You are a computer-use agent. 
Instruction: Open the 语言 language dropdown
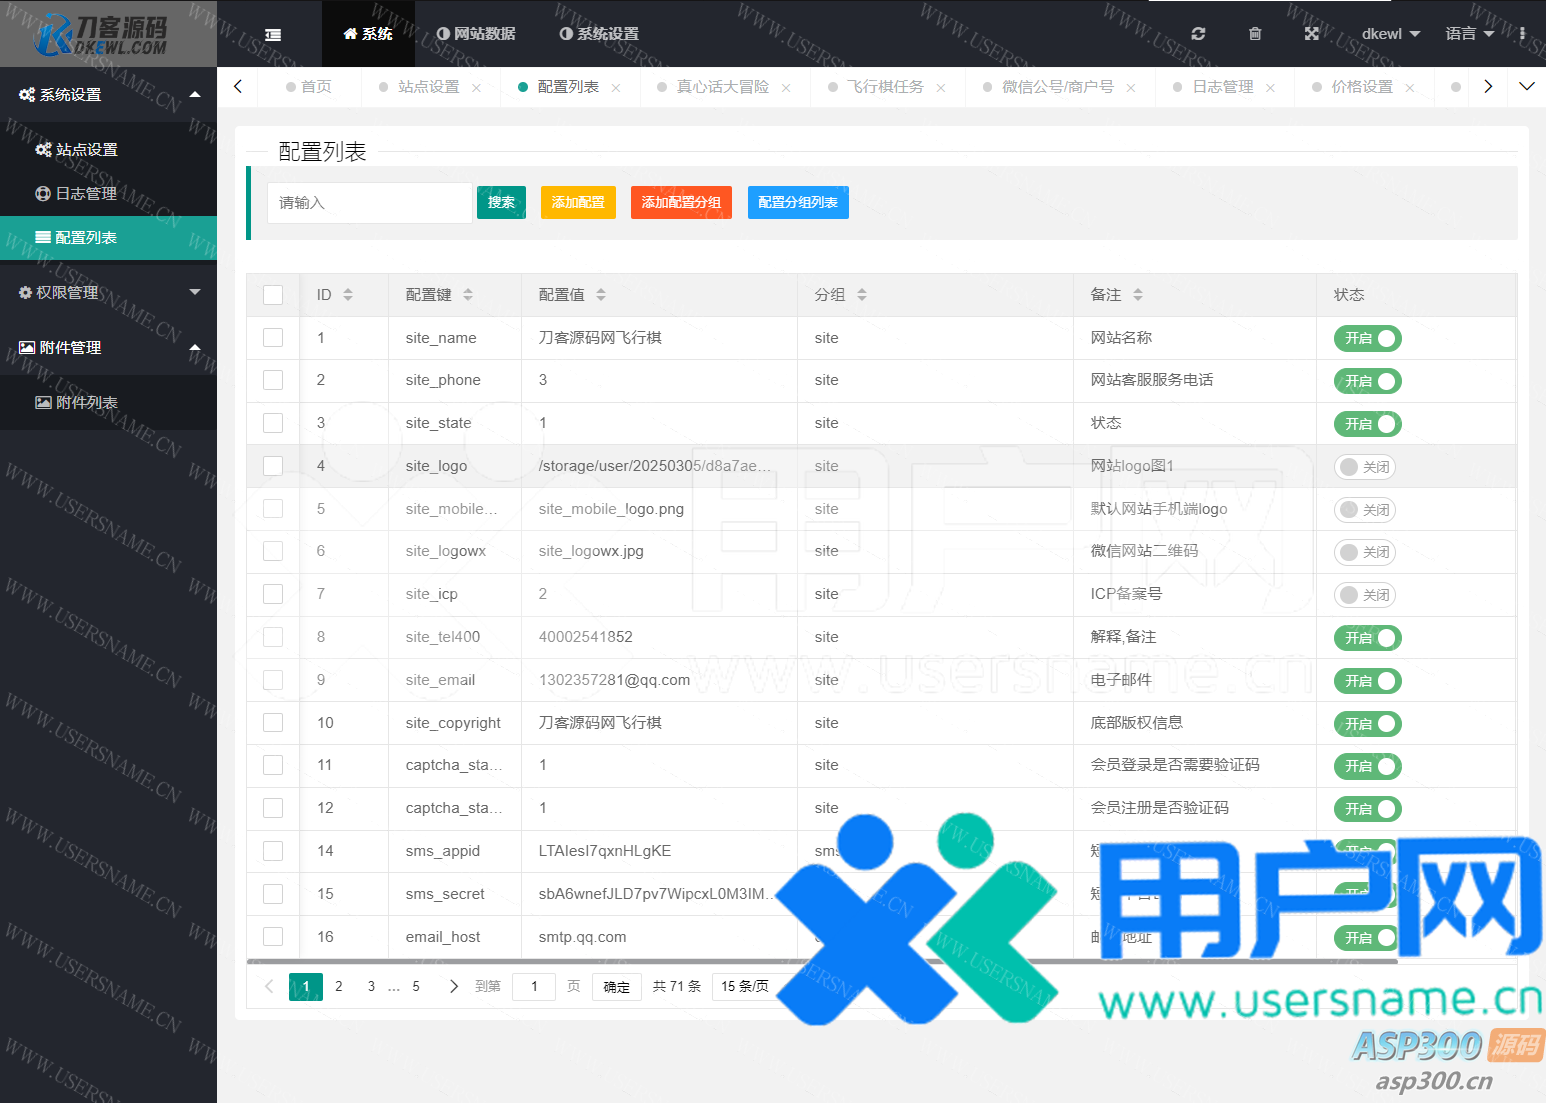click(1469, 34)
